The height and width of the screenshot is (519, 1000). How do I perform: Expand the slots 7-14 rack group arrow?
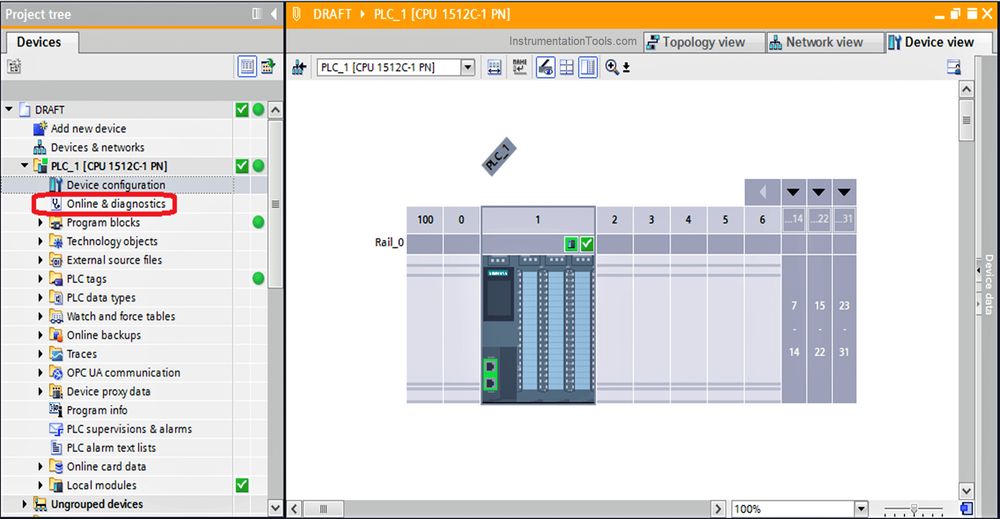pyautogui.click(x=793, y=192)
